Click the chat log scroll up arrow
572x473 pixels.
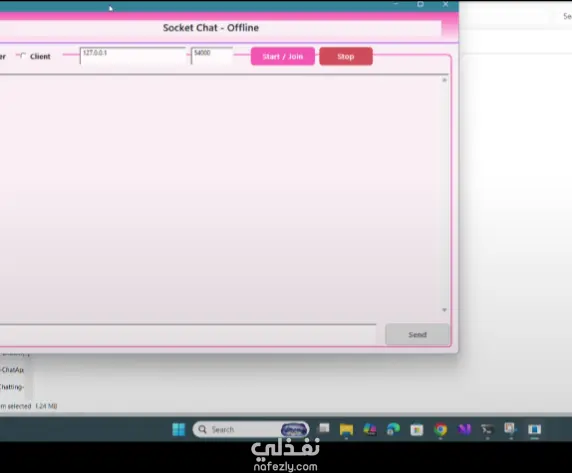click(444, 80)
